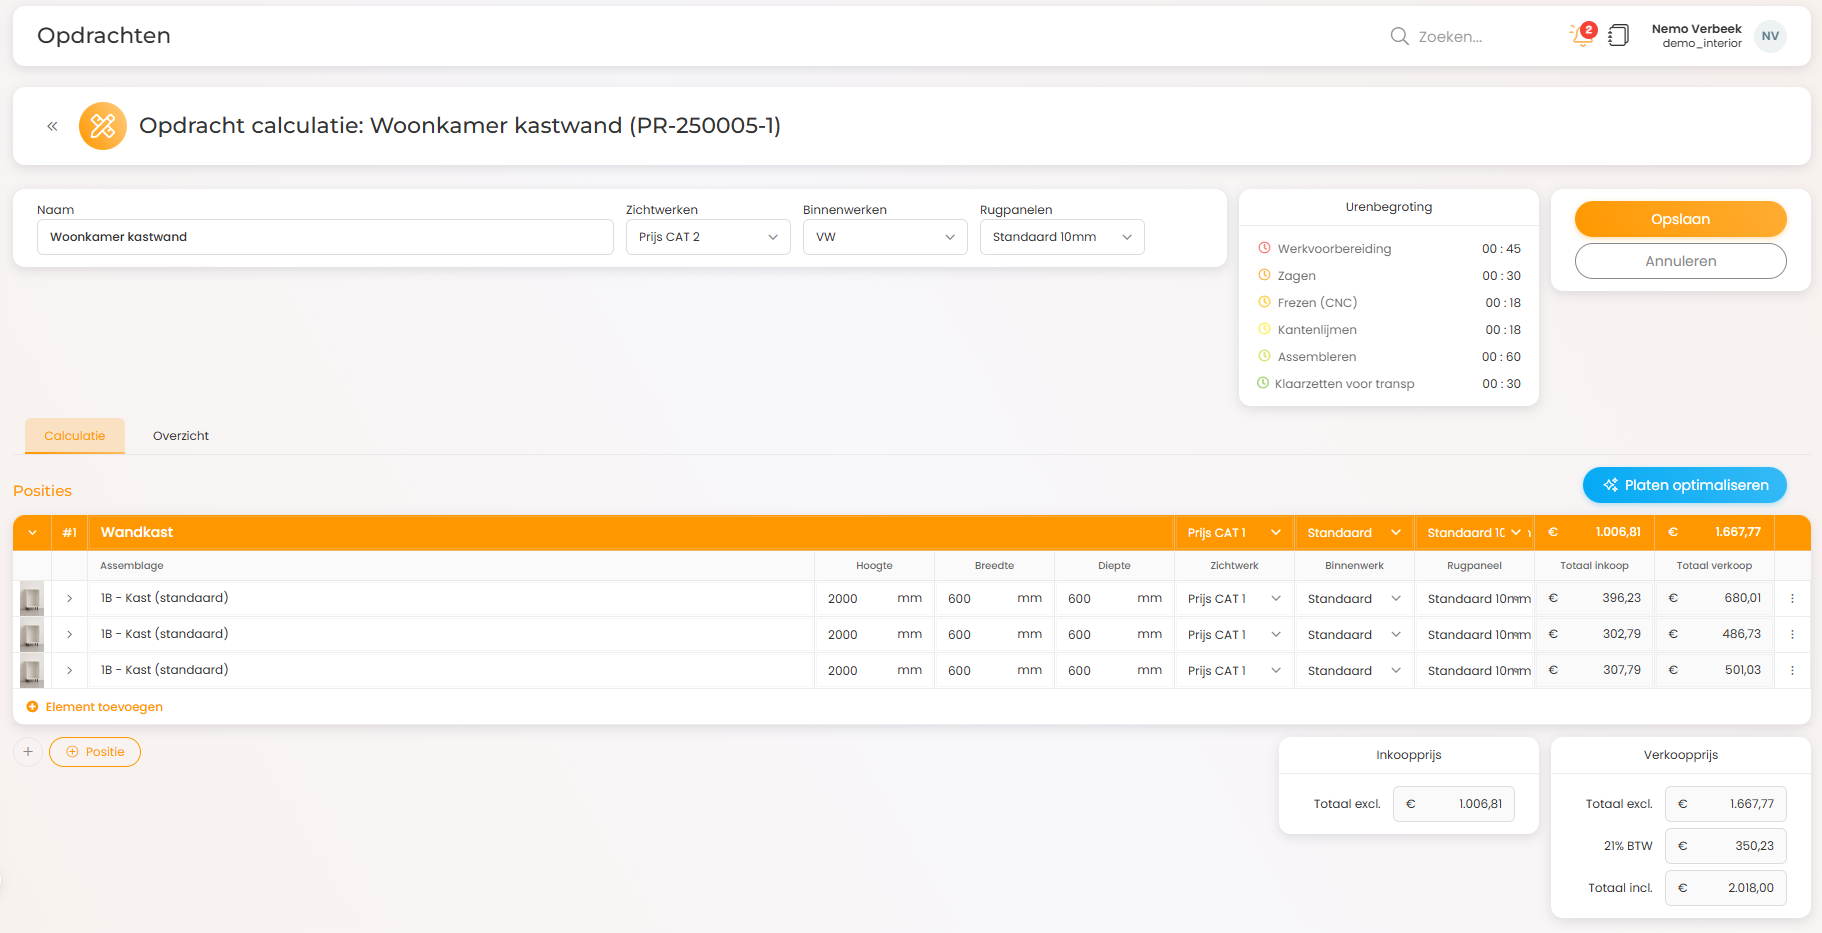Open three-dot menu of first Kast row

(x=1792, y=598)
